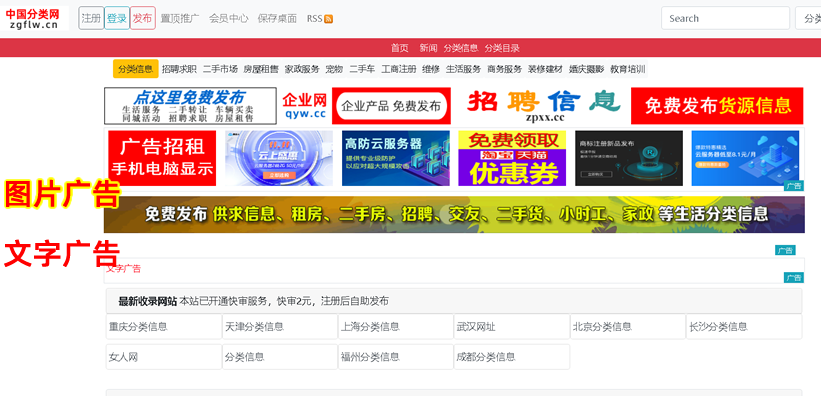Open 福州分类信息 site link
Screen dimensions: 821x396
[x=370, y=357]
